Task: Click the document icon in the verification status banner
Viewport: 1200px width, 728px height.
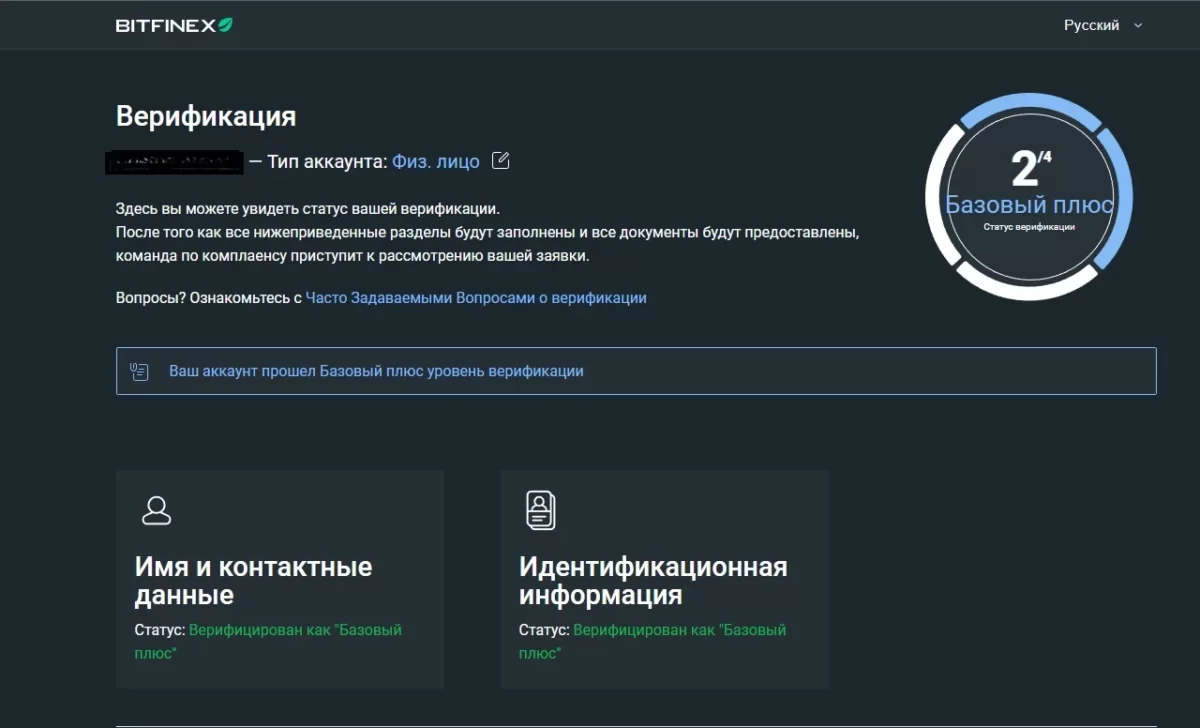Action: [x=140, y=370]
